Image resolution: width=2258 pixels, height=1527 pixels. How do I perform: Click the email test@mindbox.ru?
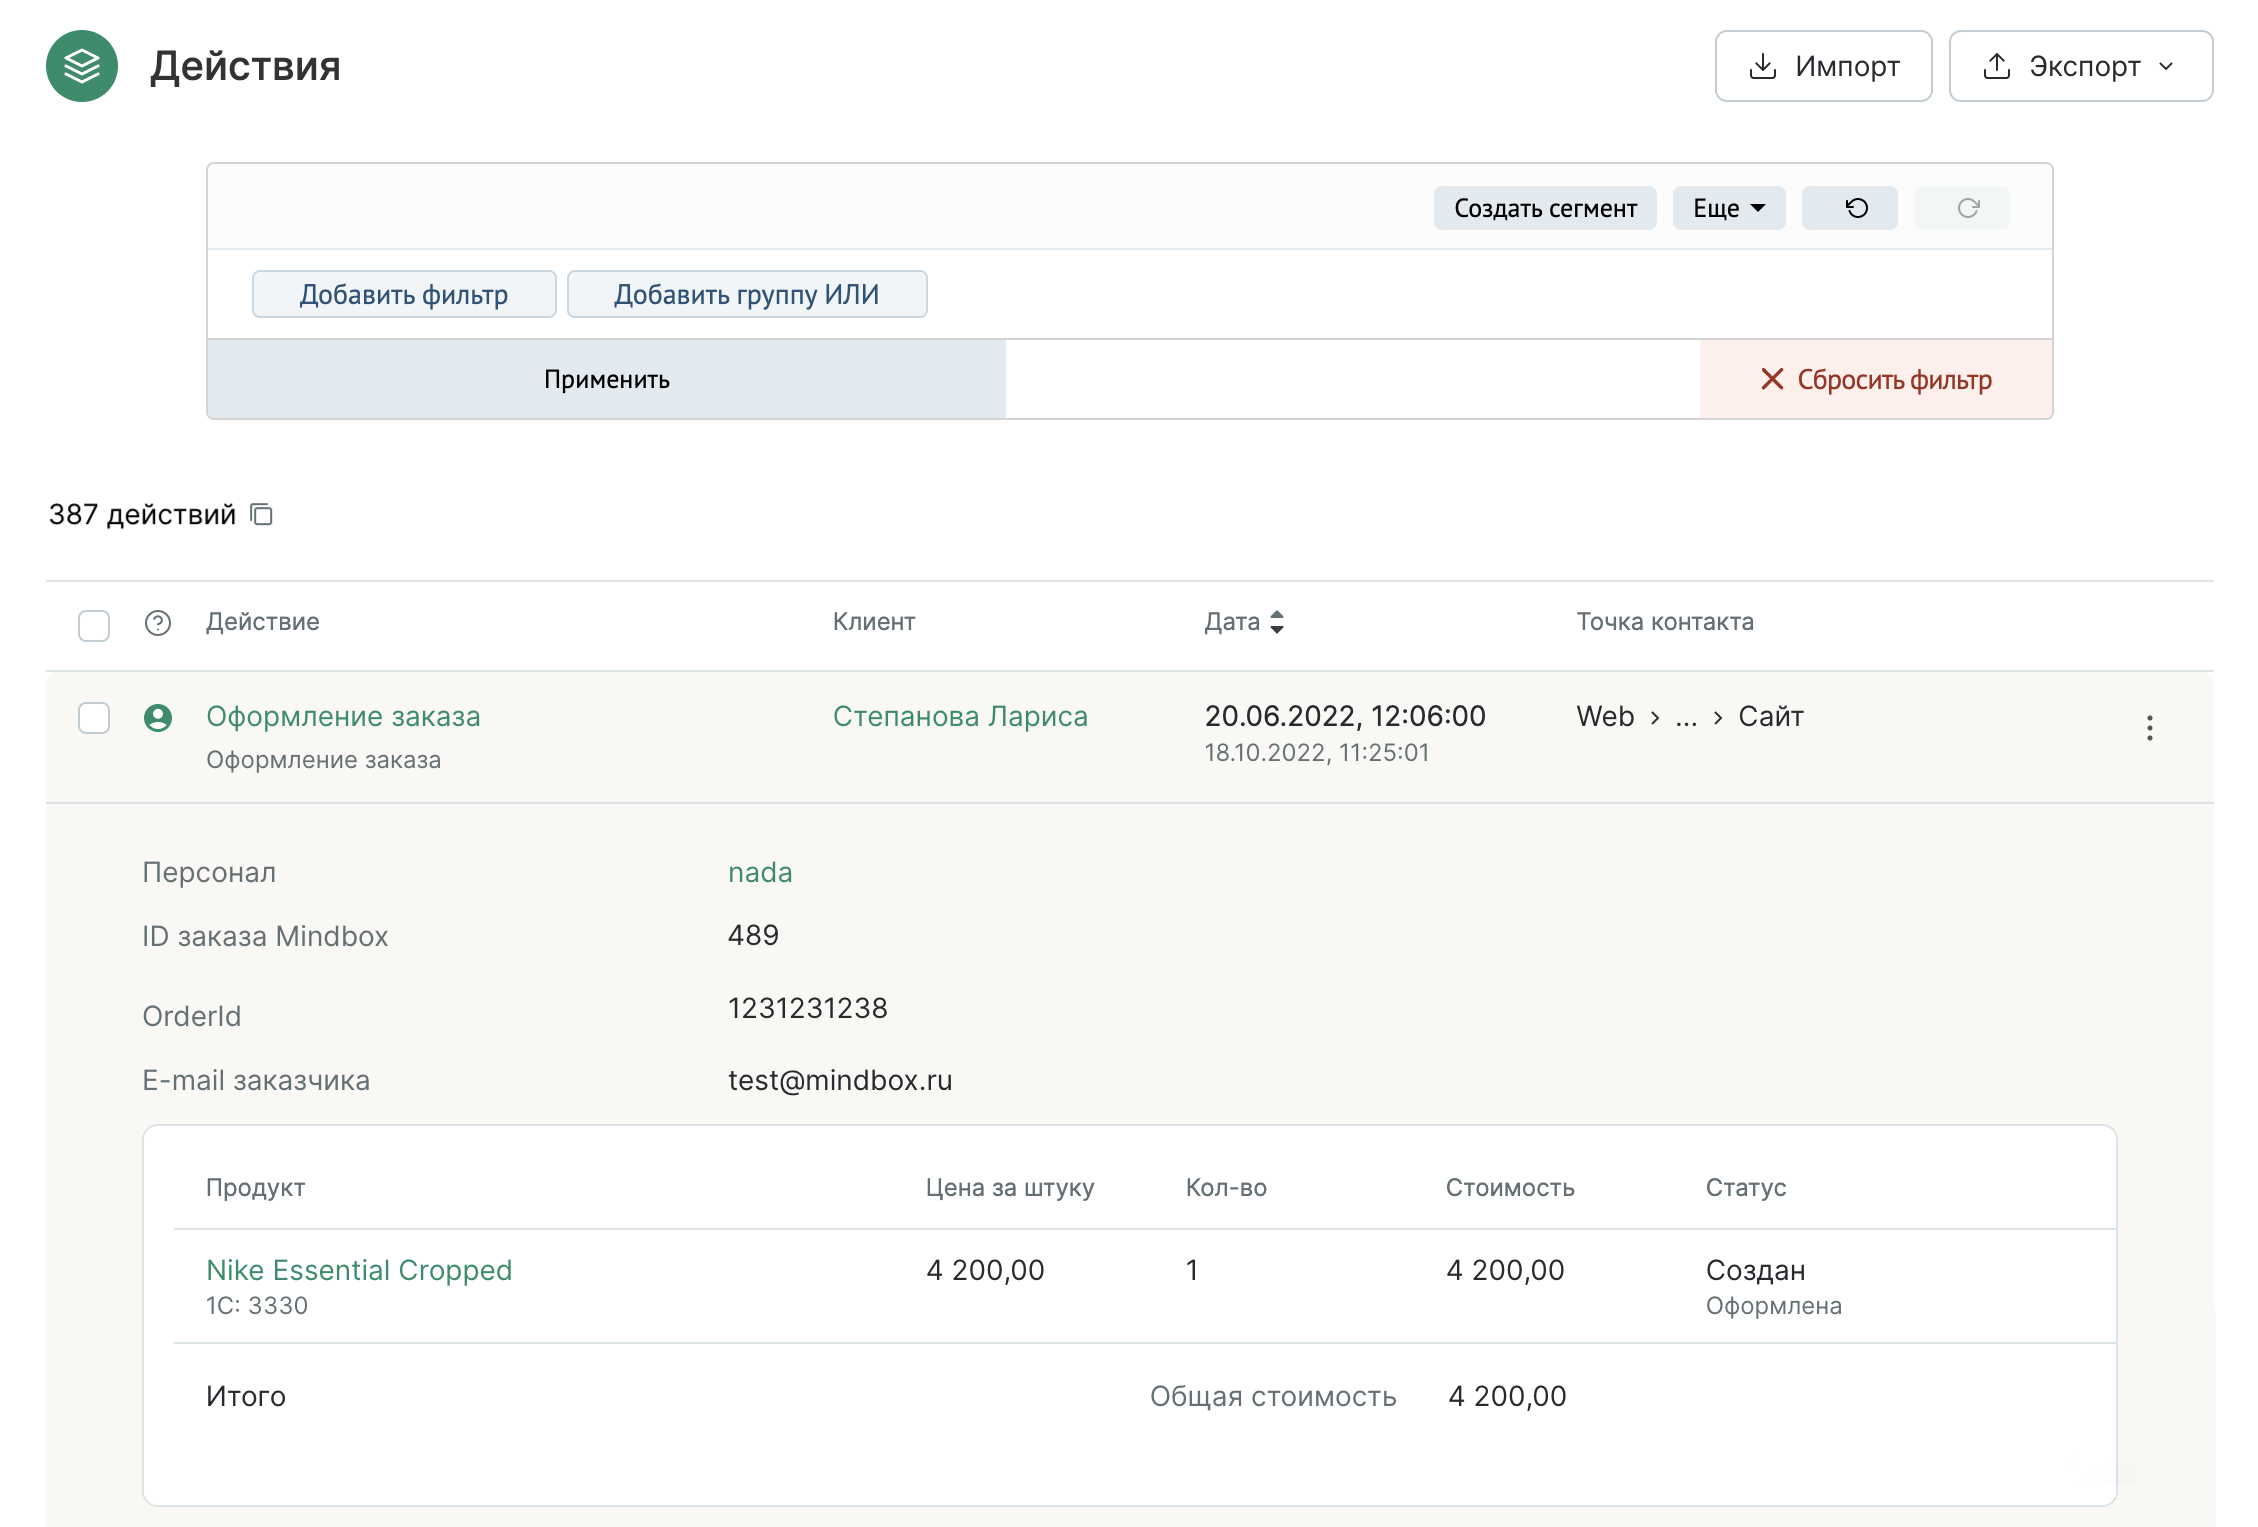click(840, 1080)
